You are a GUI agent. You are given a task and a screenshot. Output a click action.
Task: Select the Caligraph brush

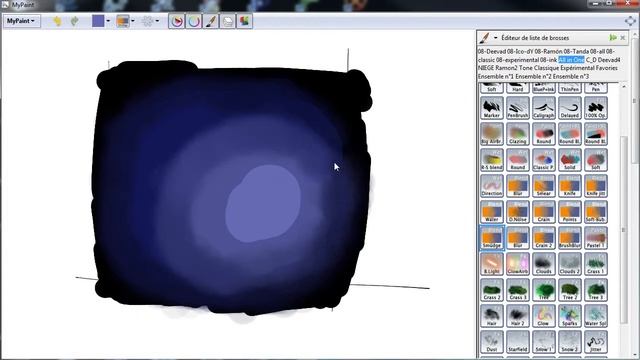[x=544, y=108]
